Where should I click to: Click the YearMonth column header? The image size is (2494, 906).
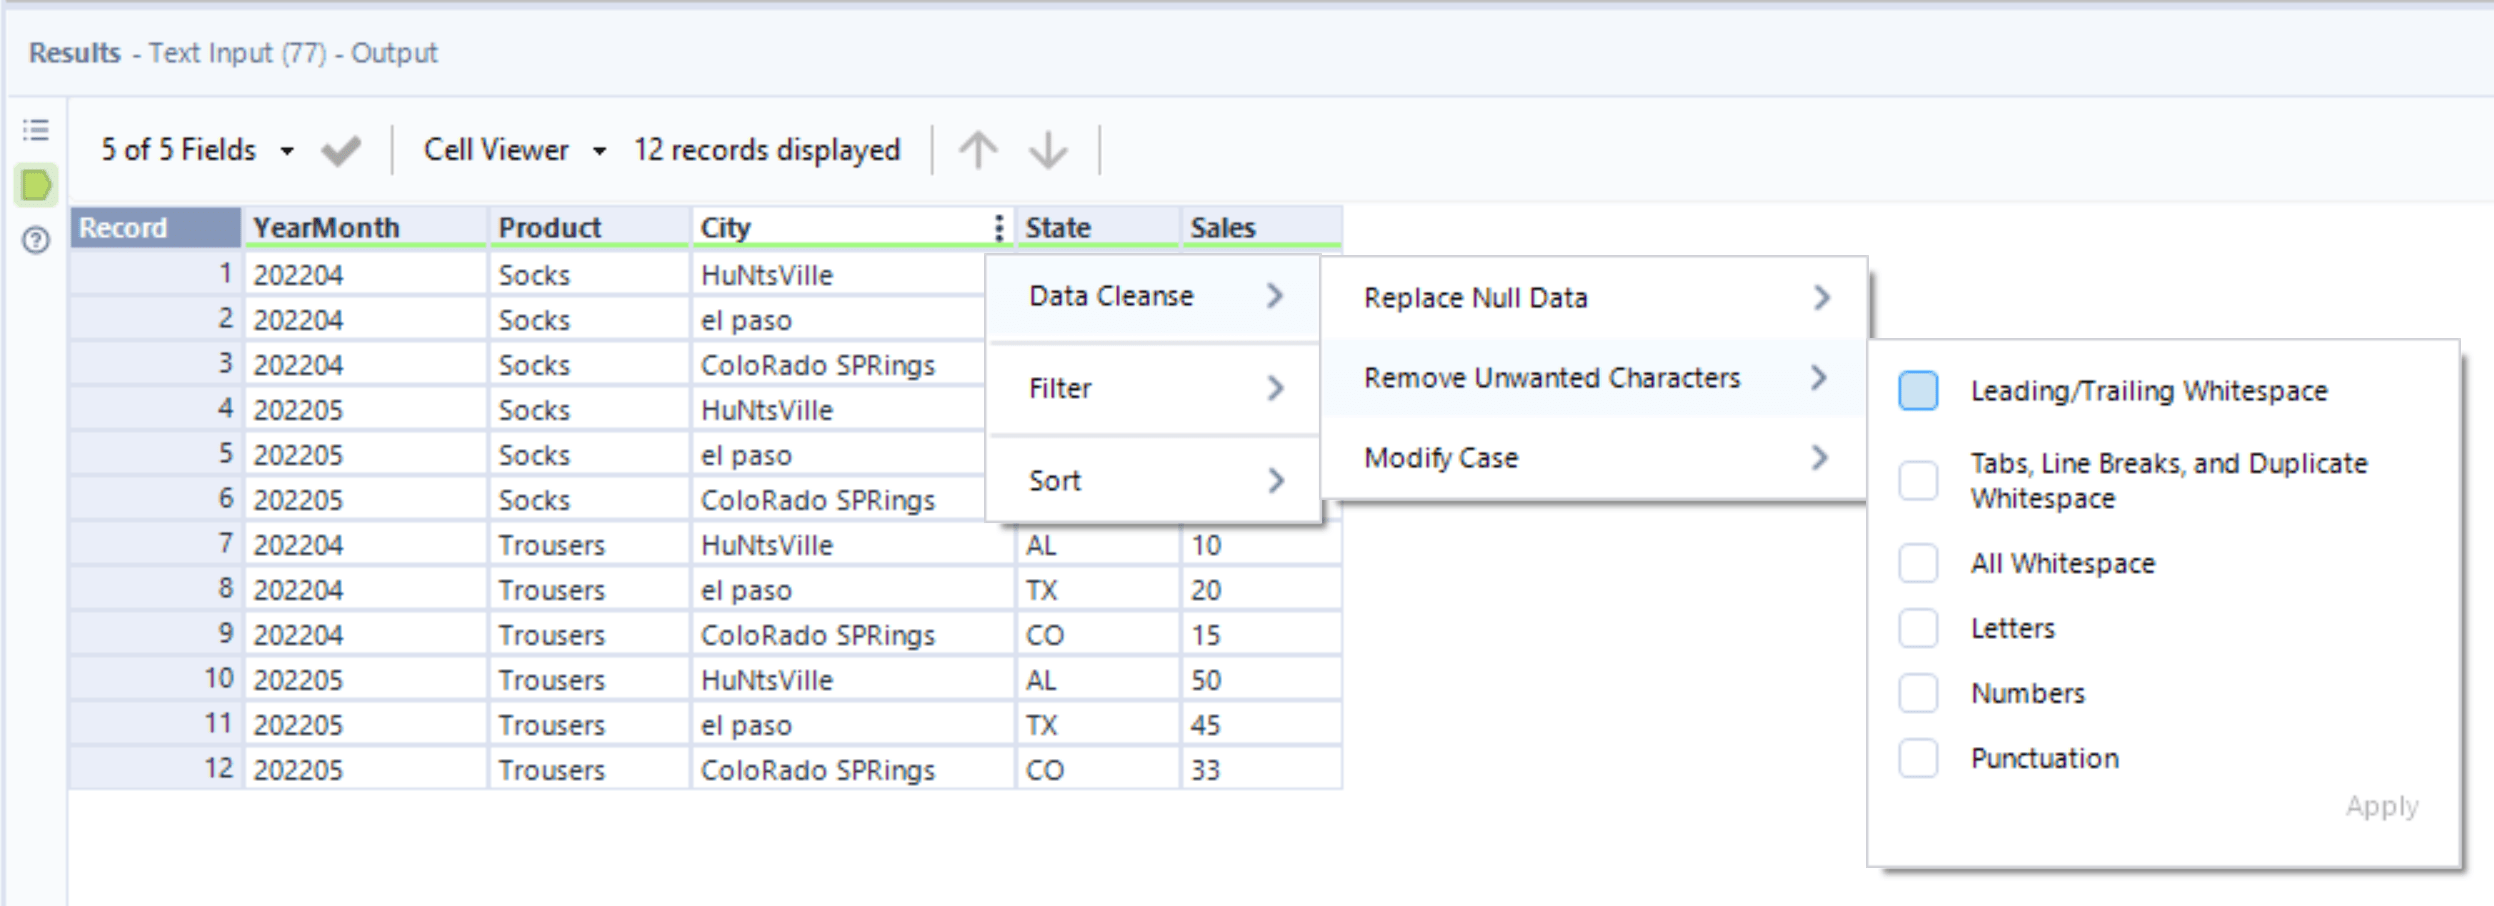[x=364, y=228]
